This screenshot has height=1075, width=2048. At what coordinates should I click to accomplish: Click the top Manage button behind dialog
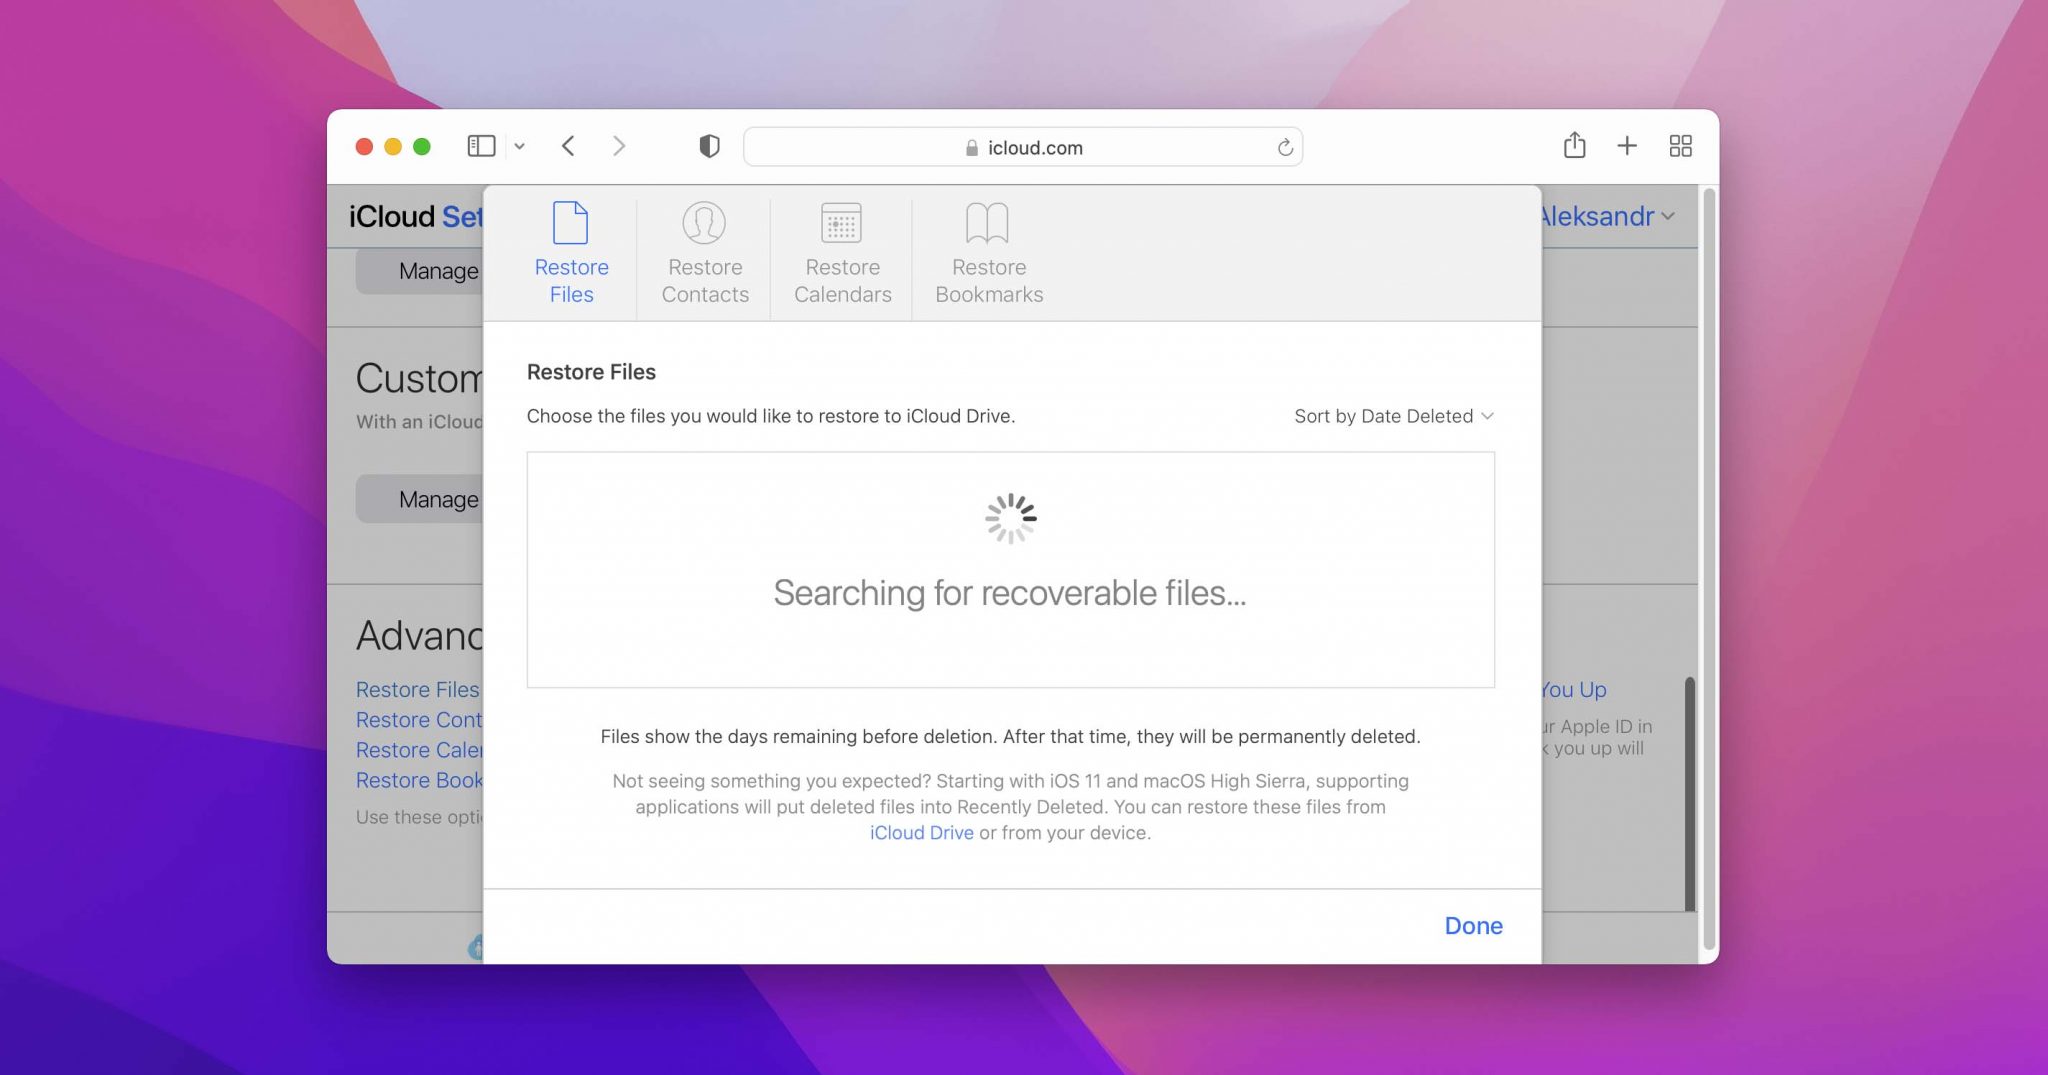(x=420, y=271)
